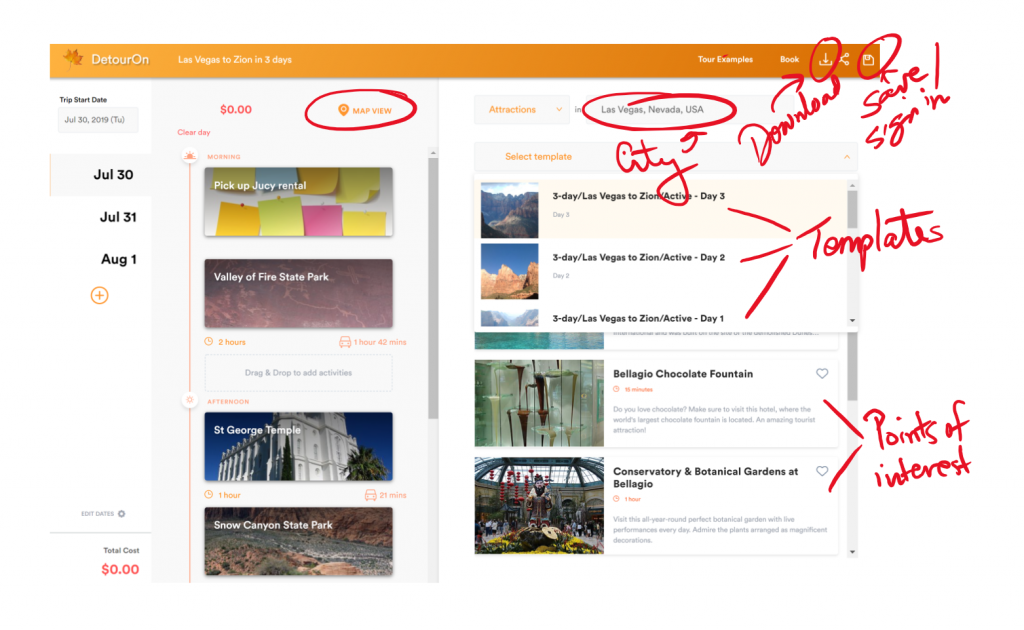Click the clock icon beside 2 hours

[208, 341]
